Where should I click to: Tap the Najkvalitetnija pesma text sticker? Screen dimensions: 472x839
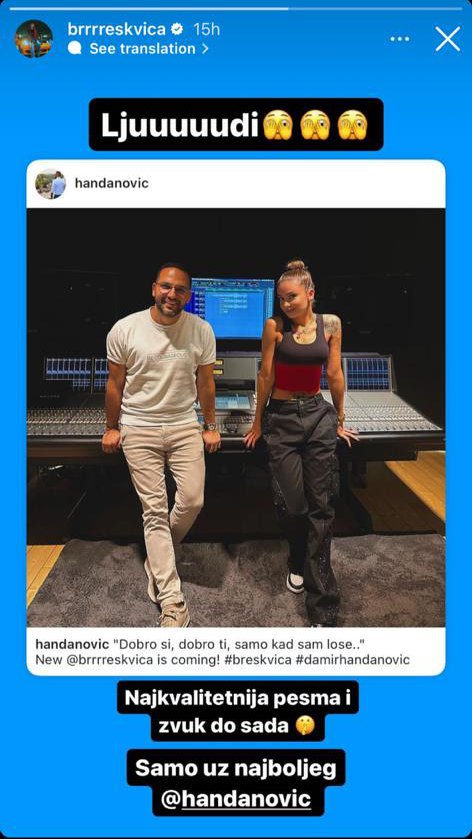[238, 711]
